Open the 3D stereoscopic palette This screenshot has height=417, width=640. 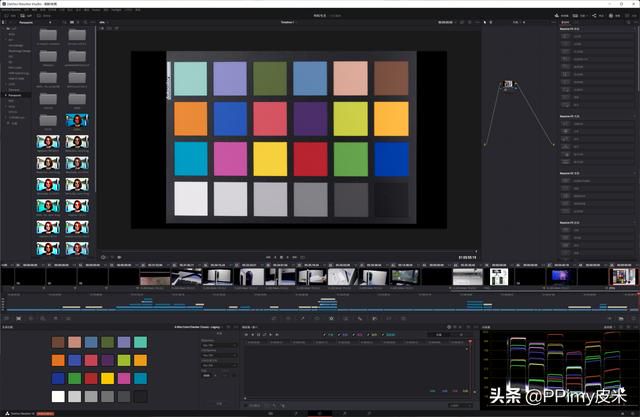click(x=403, y=318)
